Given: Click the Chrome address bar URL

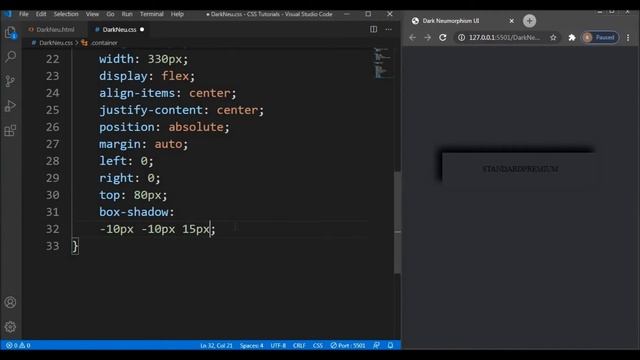Looking at the screenshot, I should 504,38.
